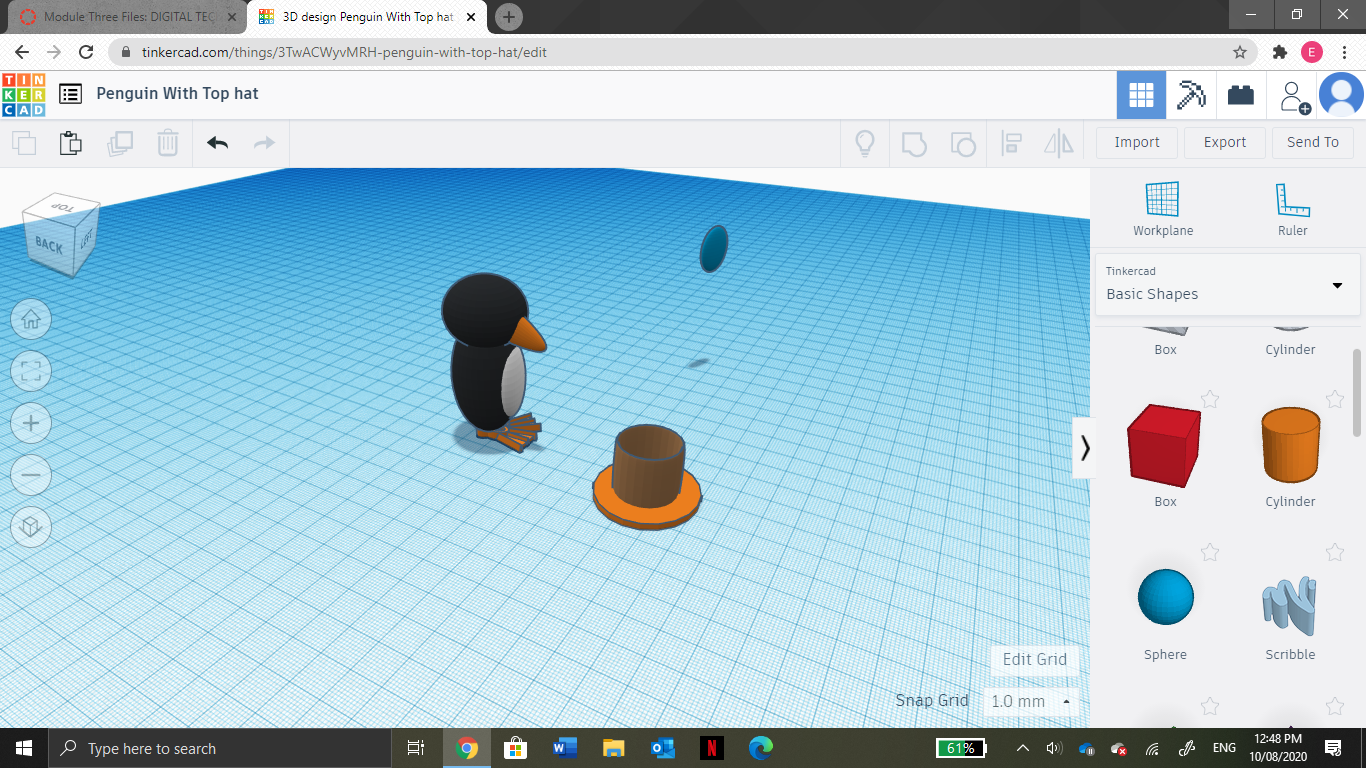Click the shapes panel scrollbar
Screen dimensions: 1366x768
click(x=1357, y=392)
